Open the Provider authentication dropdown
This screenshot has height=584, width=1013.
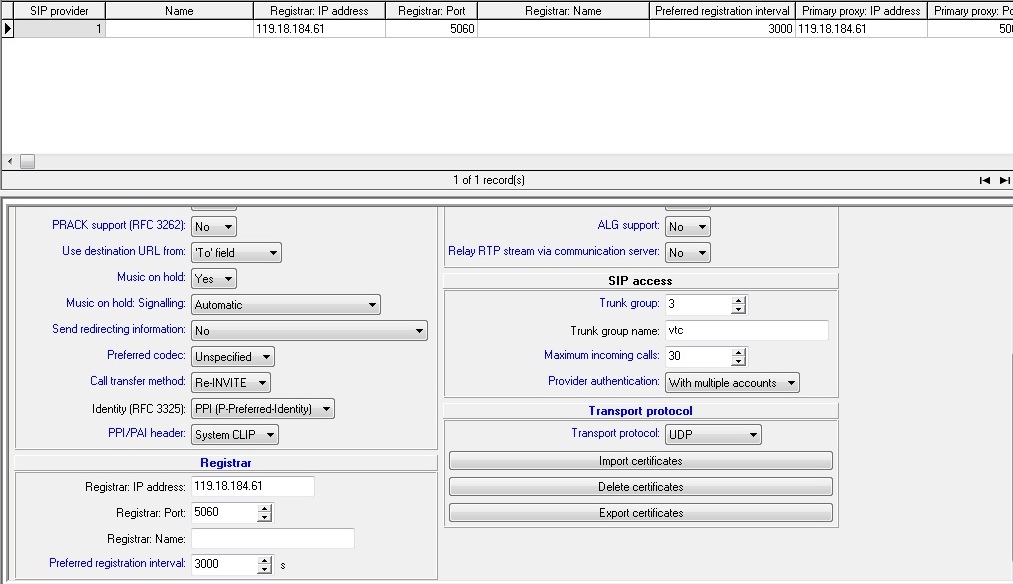click(x=733, y=382)
